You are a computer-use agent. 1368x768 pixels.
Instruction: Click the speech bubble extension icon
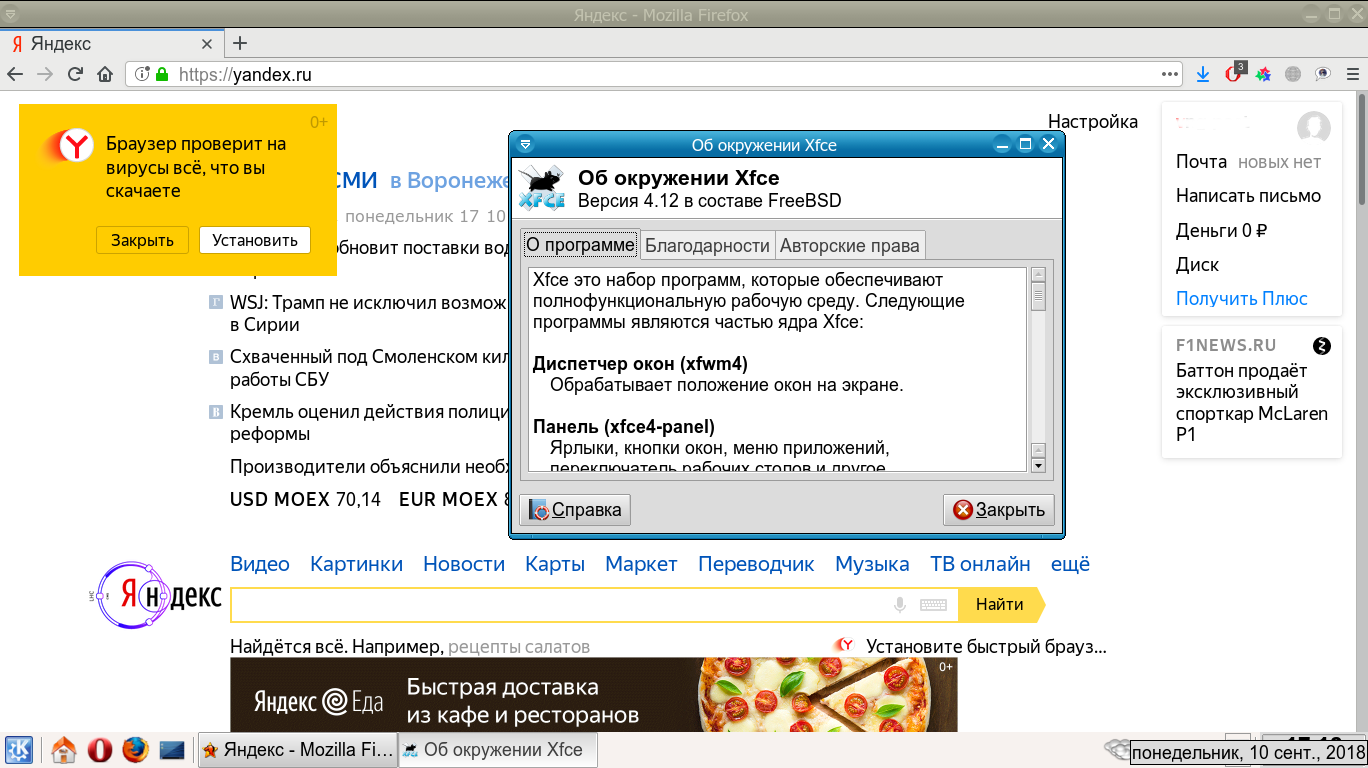(x=1323, y=74)
